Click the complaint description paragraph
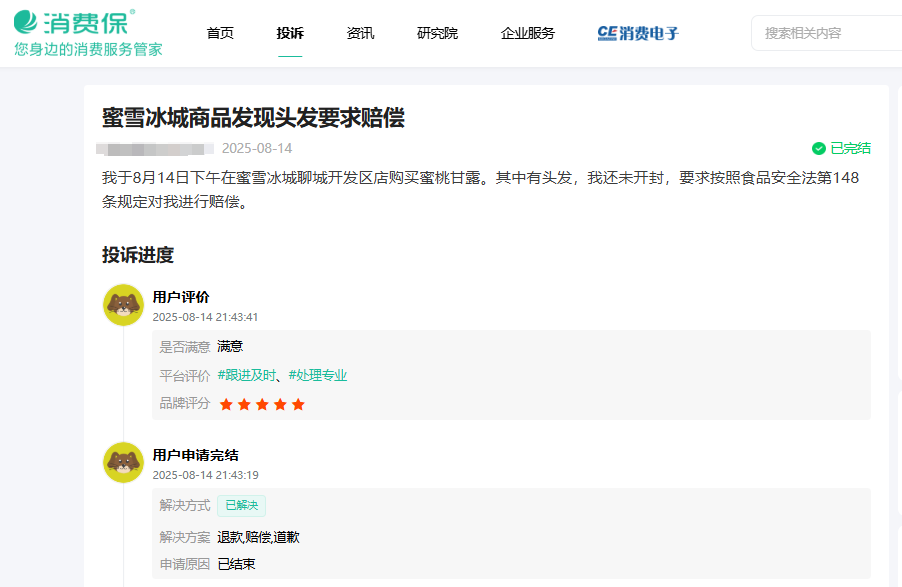The image size is (902, 587). [480, 190]
